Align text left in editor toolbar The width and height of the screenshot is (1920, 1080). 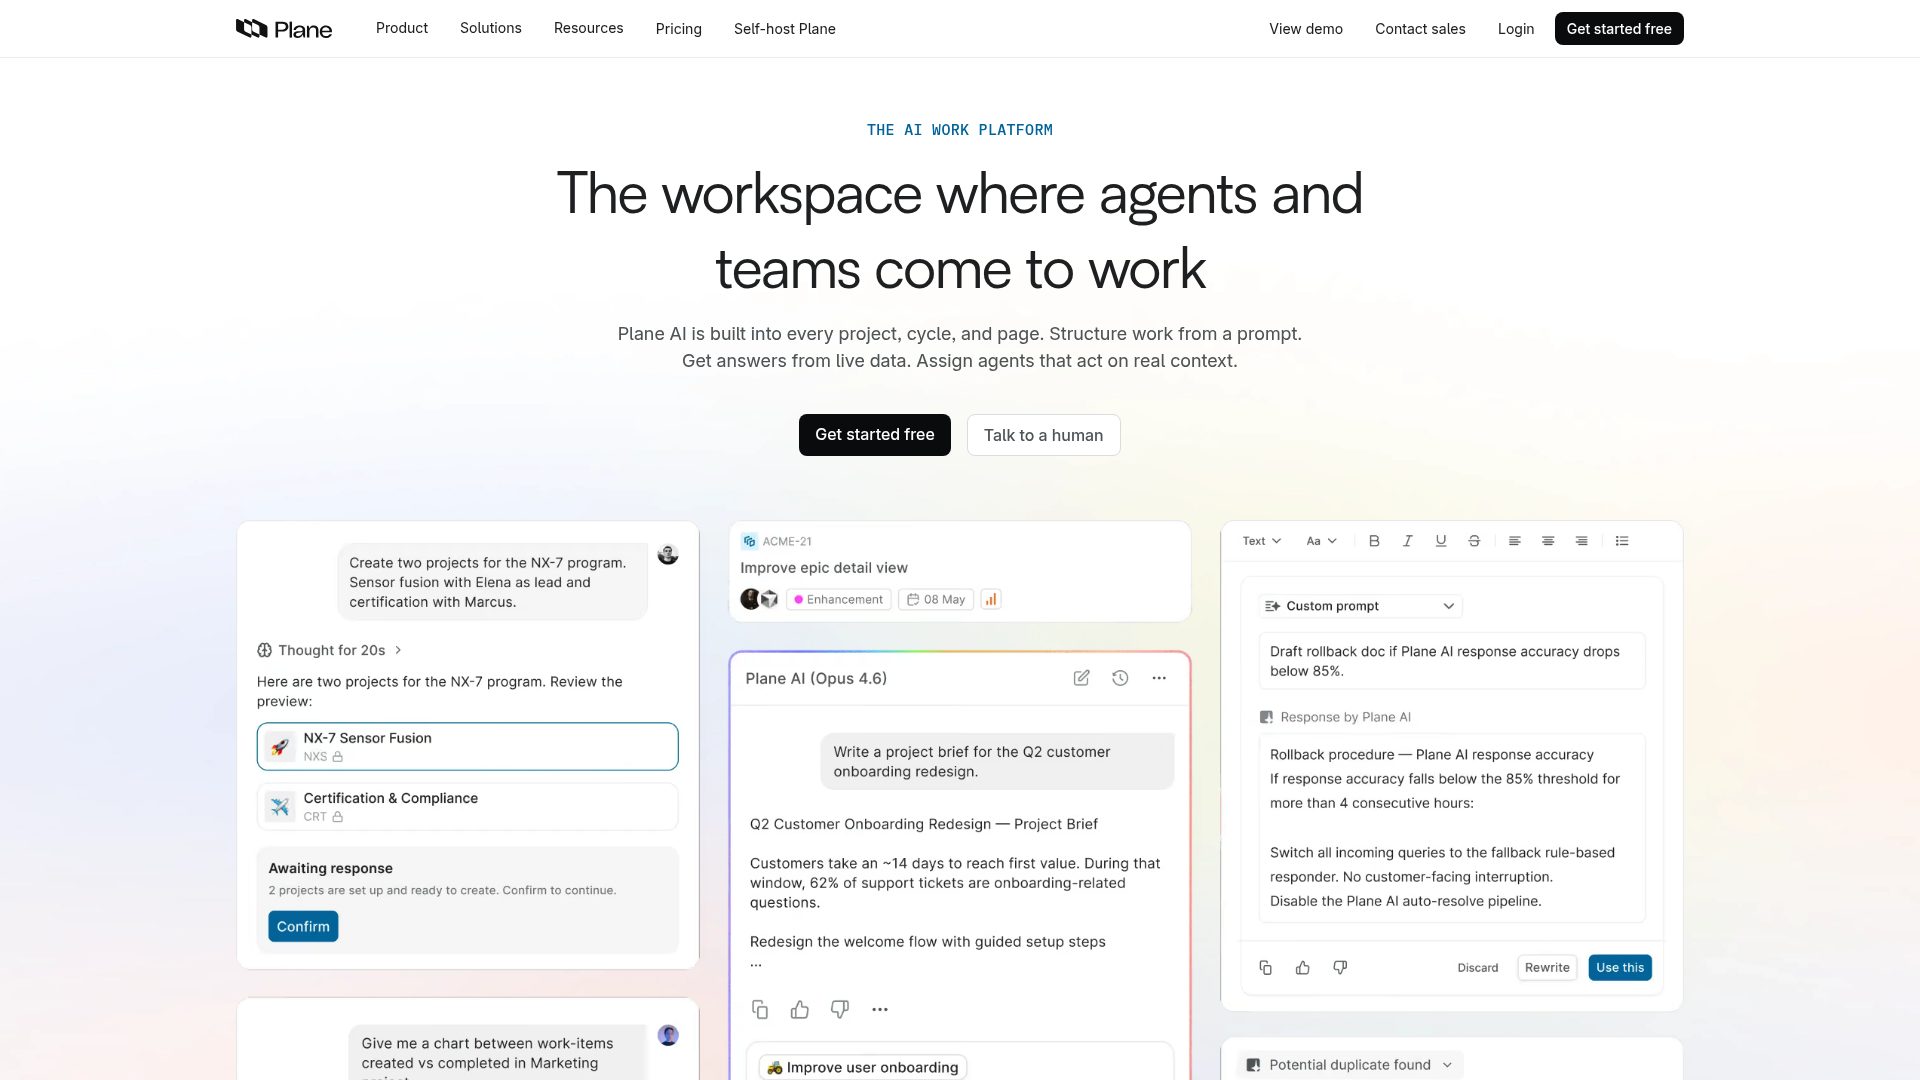point(1515,541)
